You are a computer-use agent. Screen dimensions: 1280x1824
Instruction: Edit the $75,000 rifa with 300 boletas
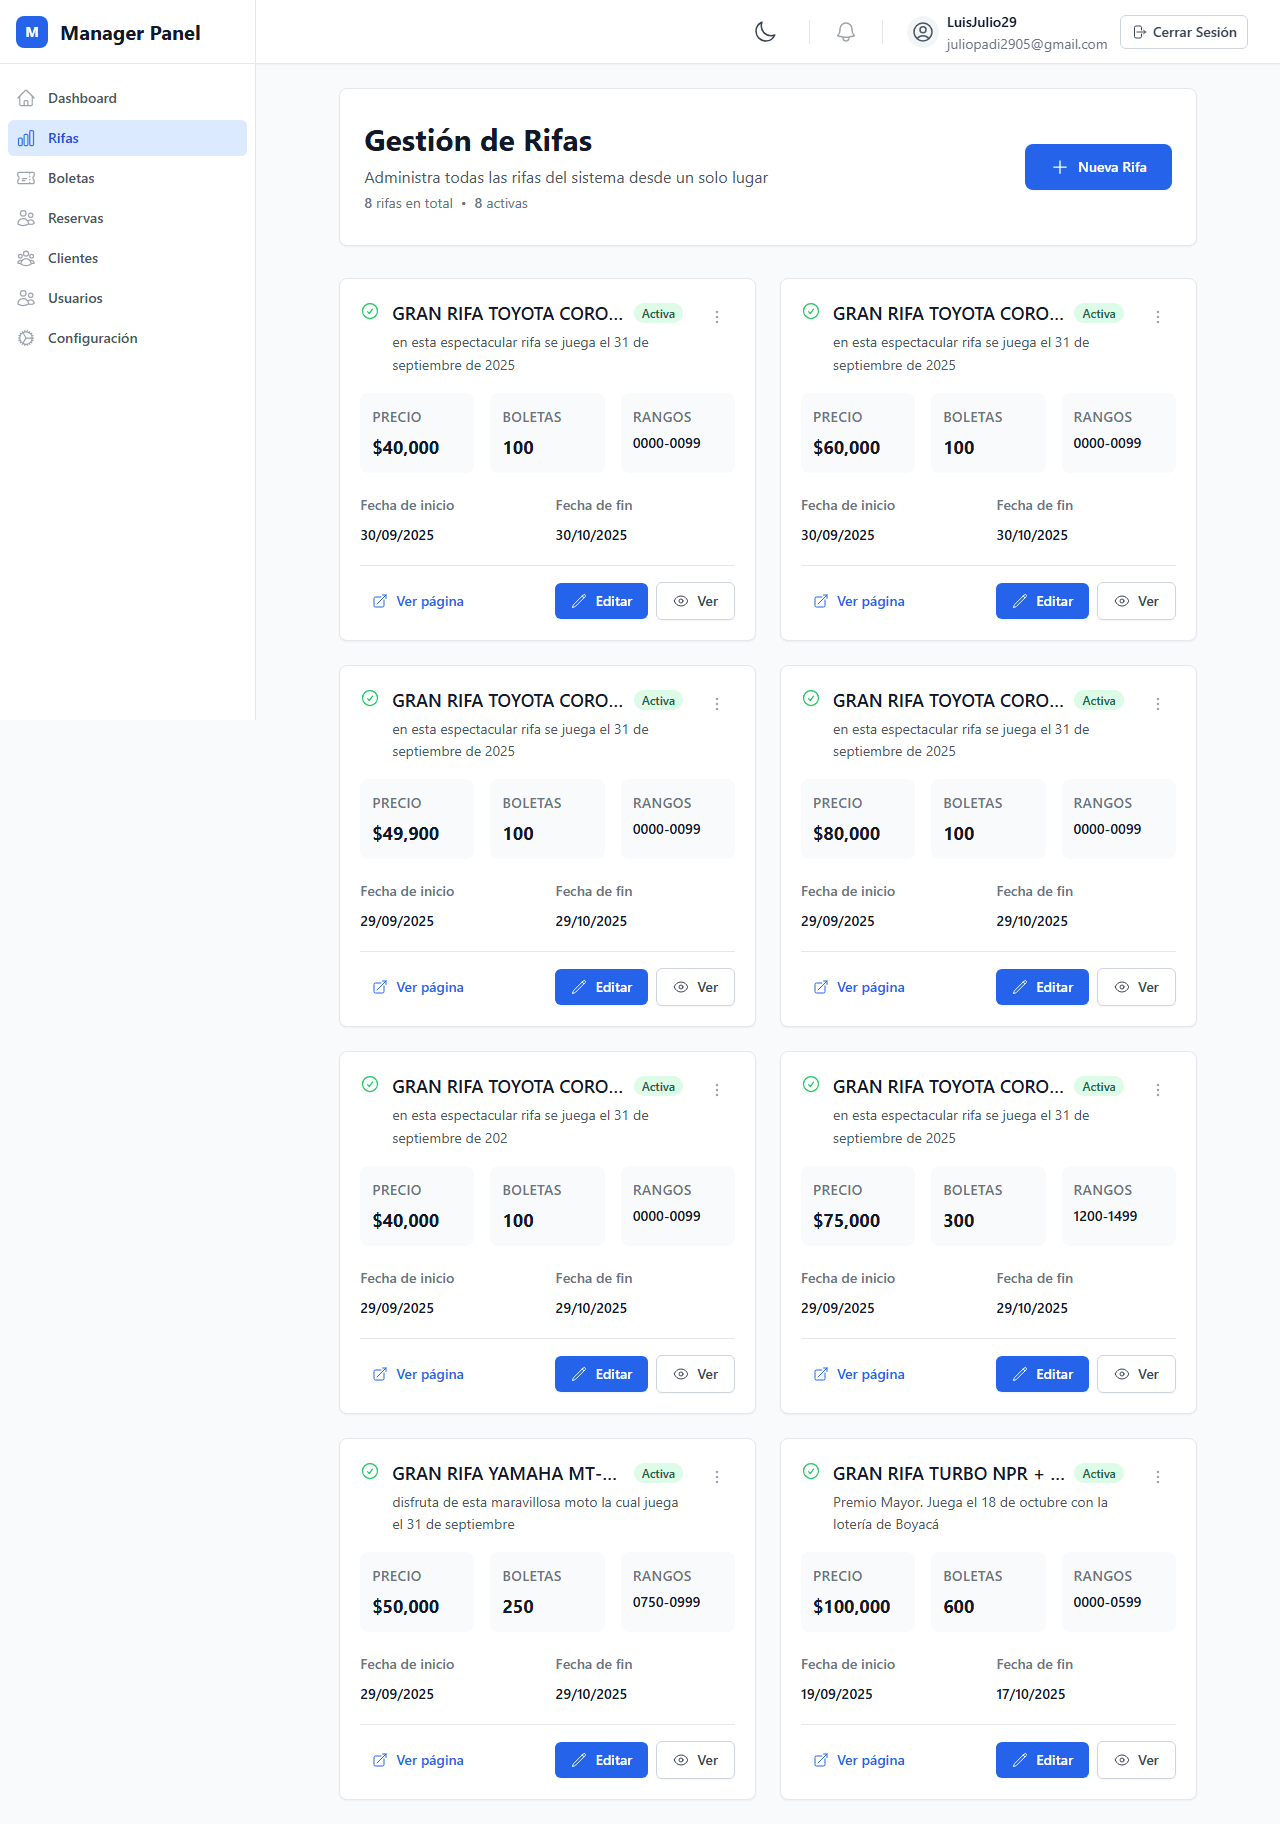pyautogui.click(x=1042, y=1374)
